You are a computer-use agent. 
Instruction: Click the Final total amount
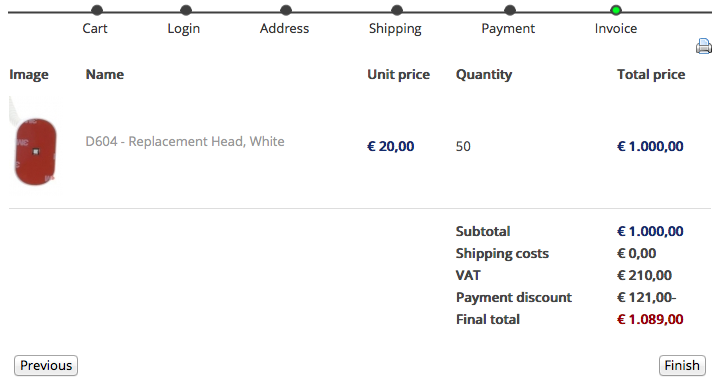point(650,319)
